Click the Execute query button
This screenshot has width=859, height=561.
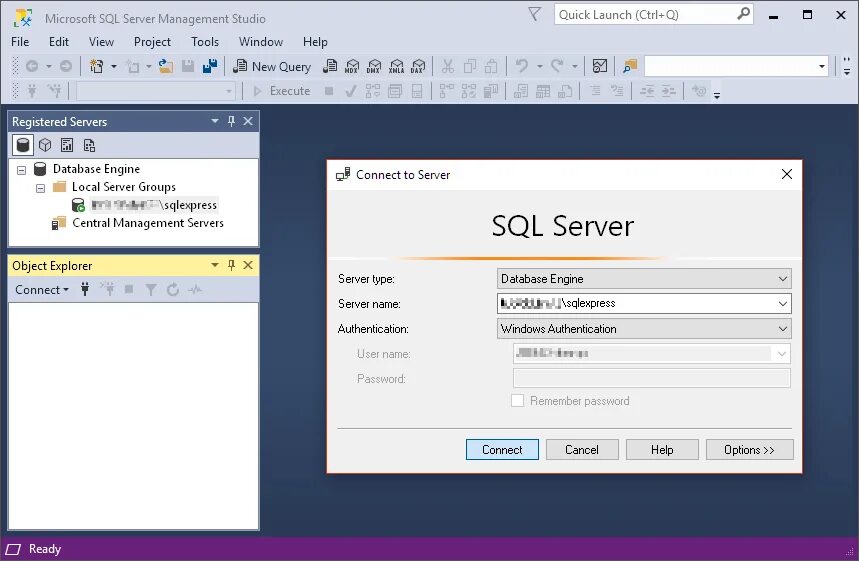coord(282,91)
